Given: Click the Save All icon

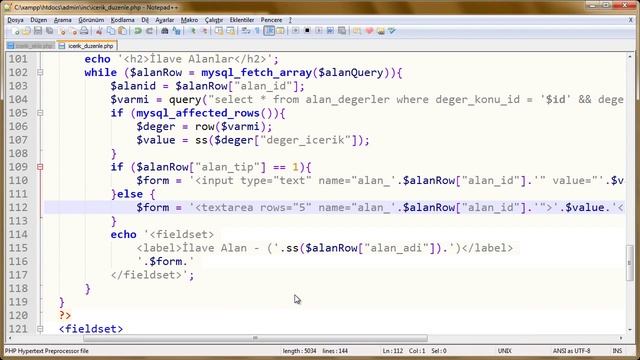Looking at the screenshot, I should 49,31.
